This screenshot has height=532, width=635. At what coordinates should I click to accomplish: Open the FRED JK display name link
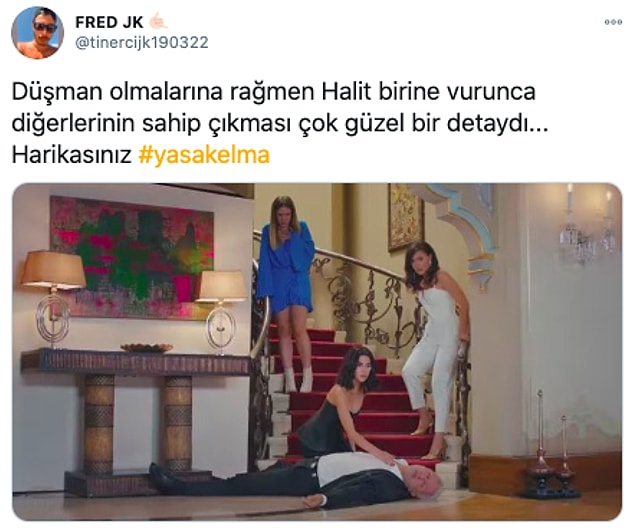pyautogui.click(x=109, y=22)
